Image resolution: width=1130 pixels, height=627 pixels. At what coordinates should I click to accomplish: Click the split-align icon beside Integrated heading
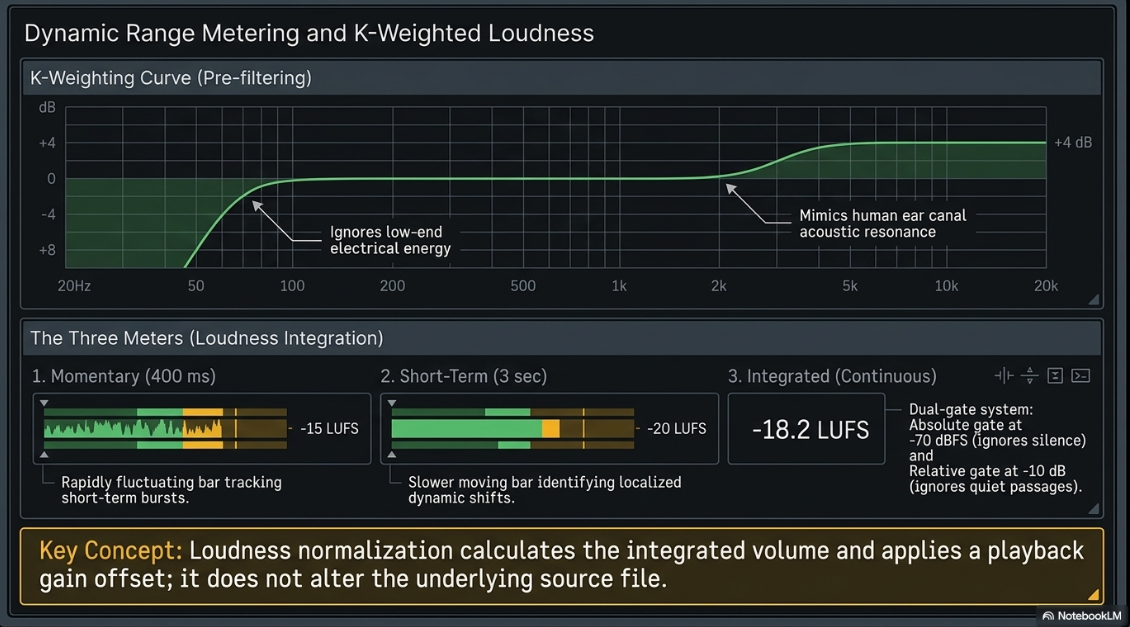coord(1004,375)
